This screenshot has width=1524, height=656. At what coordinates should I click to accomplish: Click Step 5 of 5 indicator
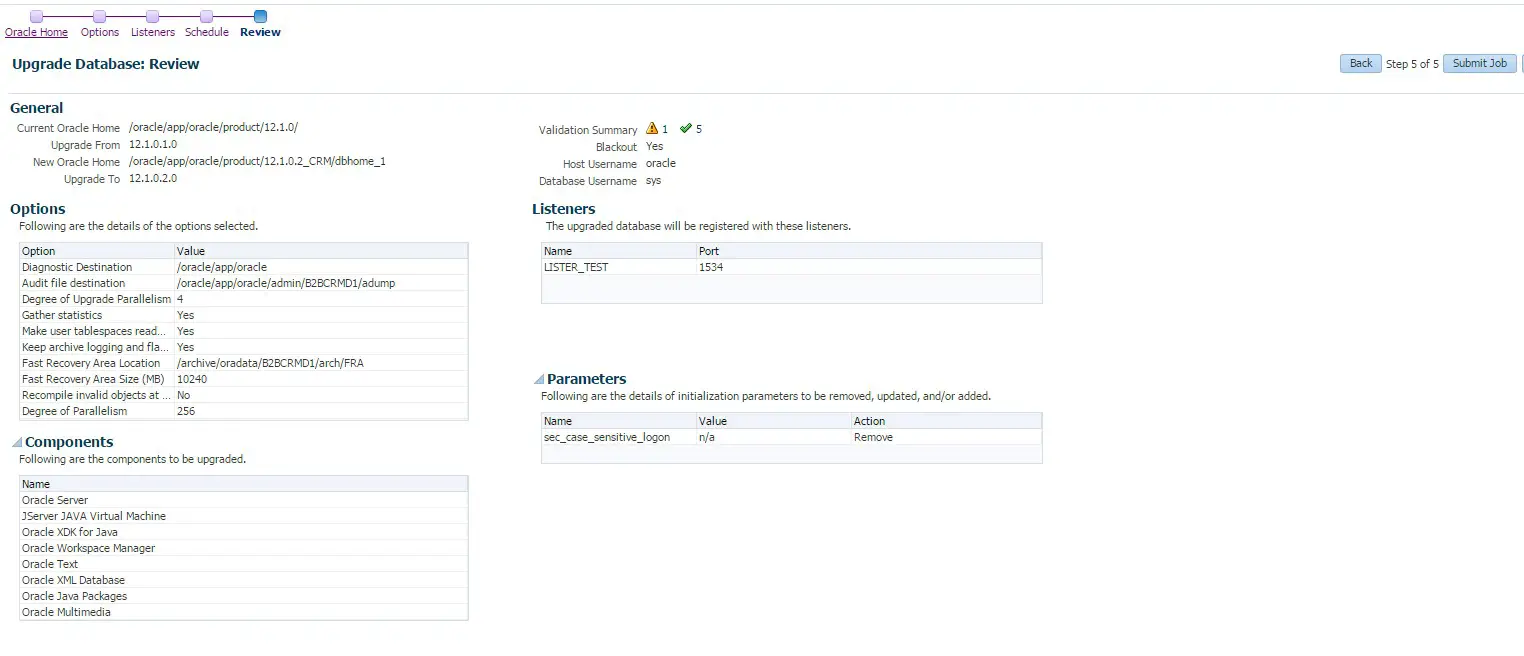(1412, 64)
